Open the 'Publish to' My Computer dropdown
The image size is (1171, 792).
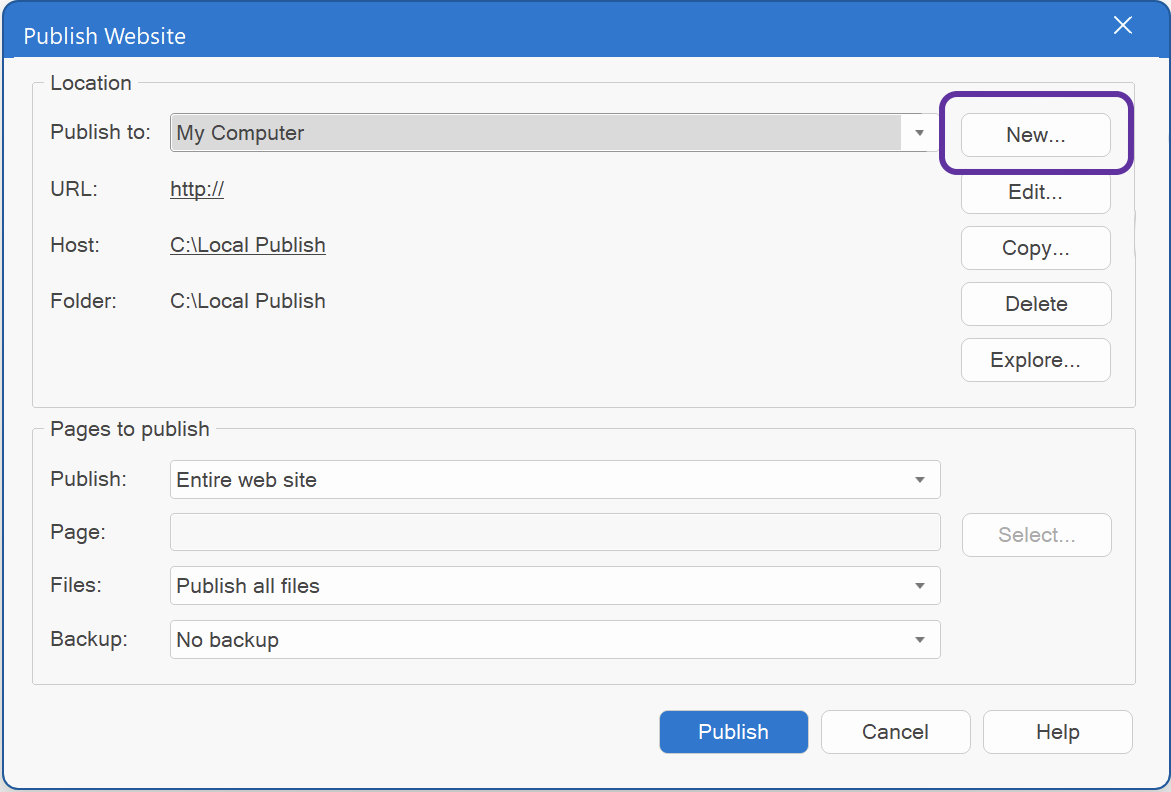click(x=555, y=133)
